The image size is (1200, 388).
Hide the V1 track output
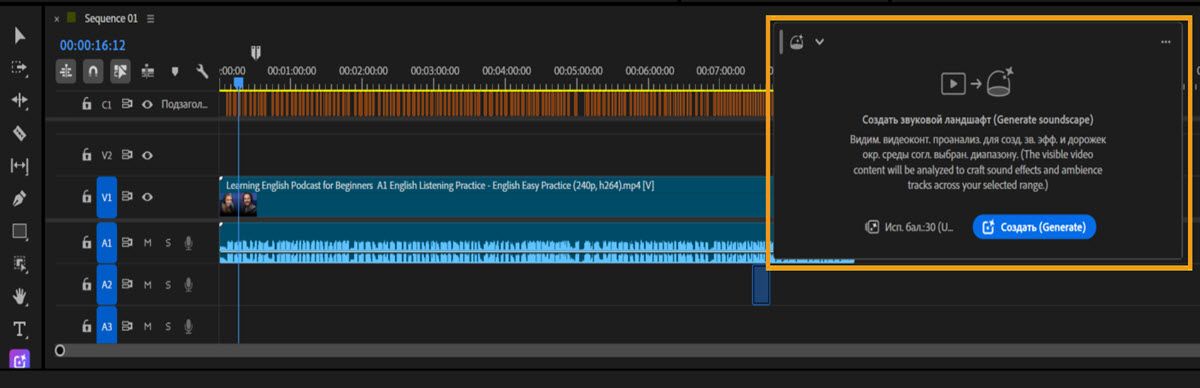click(x=148, y=197)
